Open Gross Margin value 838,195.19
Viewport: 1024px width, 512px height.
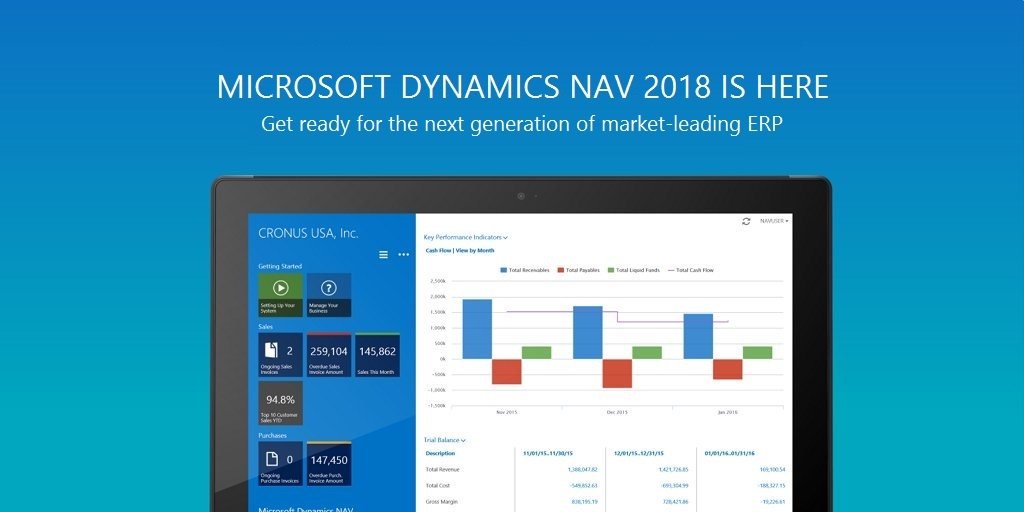[585, 502]
